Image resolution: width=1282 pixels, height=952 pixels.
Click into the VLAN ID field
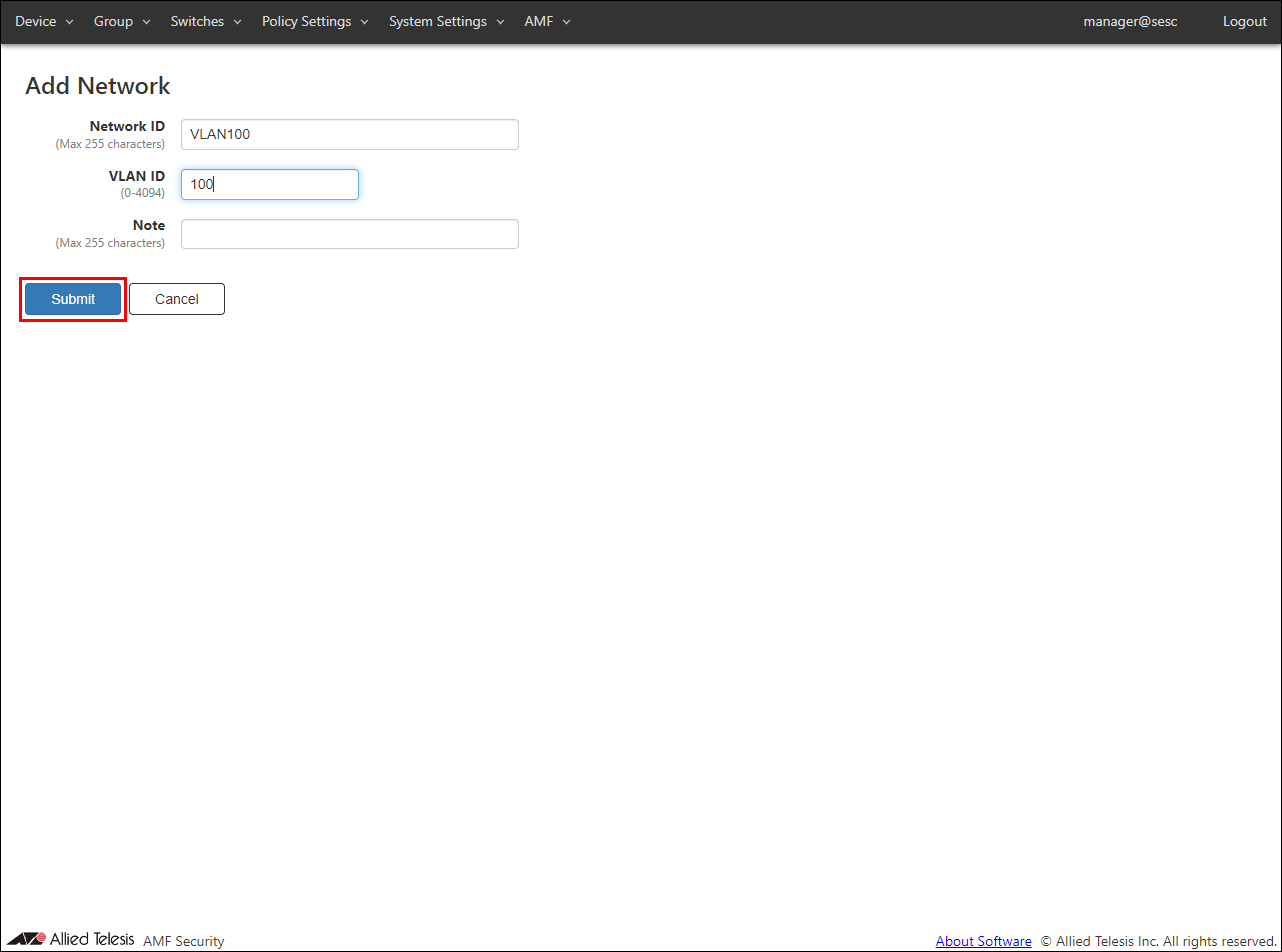(269, 184)
